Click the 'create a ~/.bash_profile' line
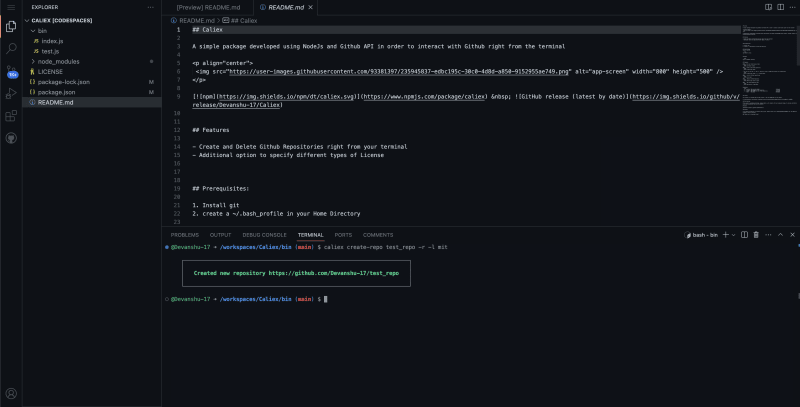Screen dimensions: 800x407 pyautogui.click(x=277, y=214)
